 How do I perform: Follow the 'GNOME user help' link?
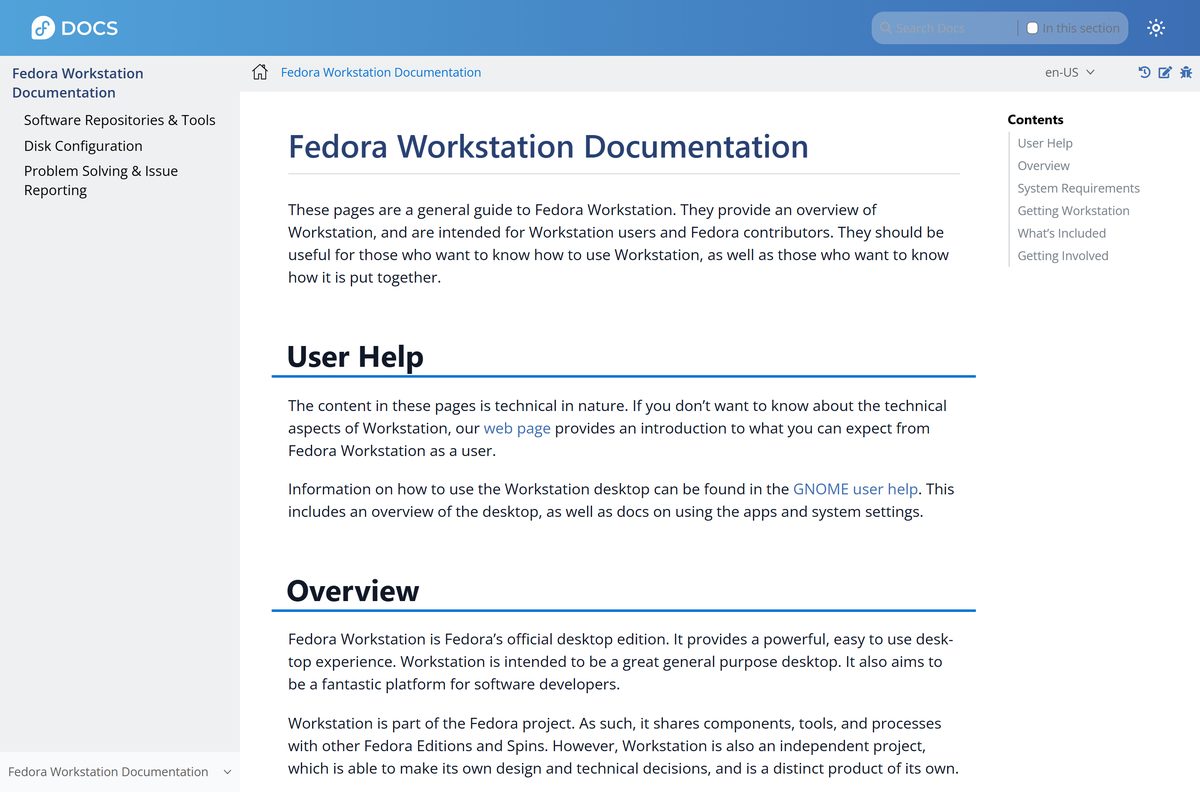click(x=855, y=489)
